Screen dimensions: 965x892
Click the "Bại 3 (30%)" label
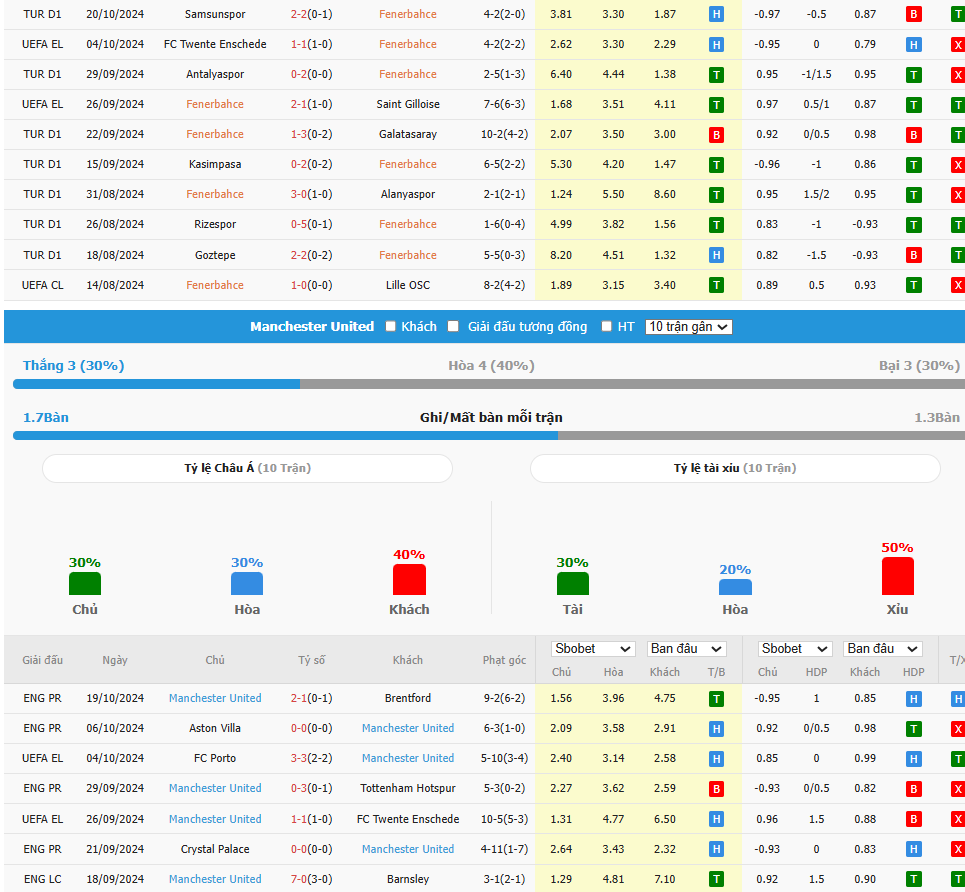point(919,366)
